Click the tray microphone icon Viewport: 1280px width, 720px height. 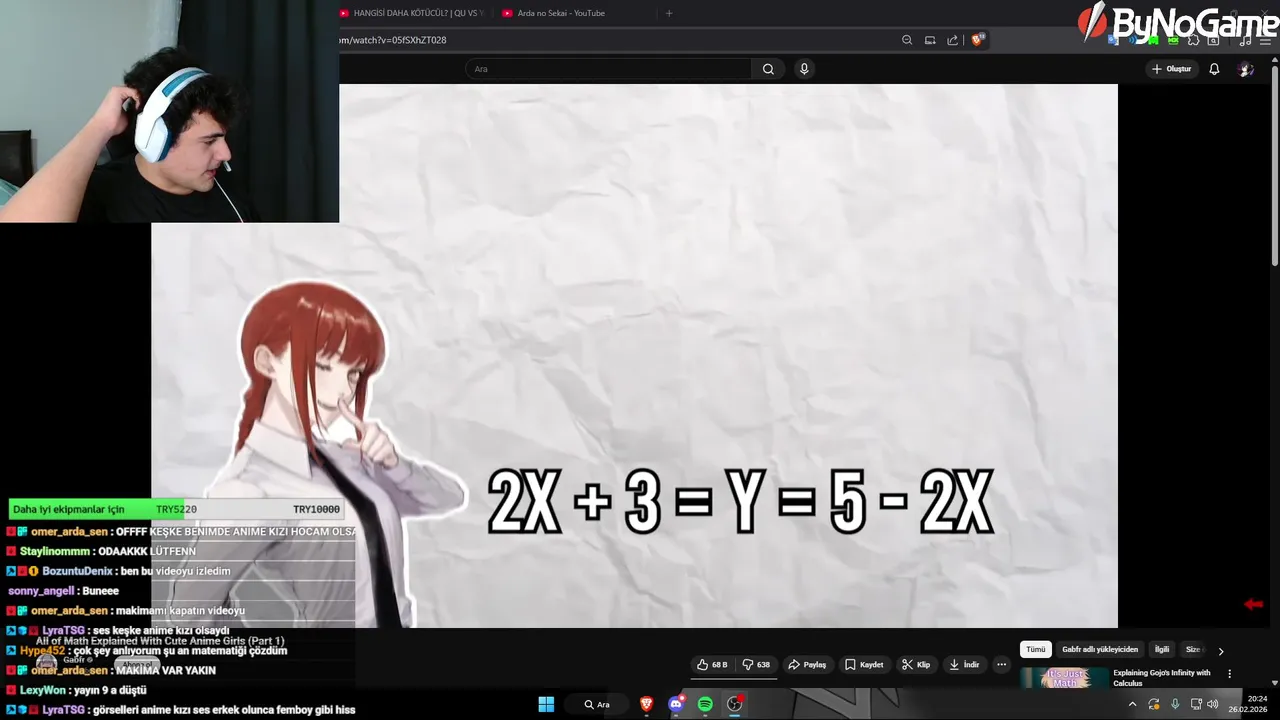pyautogui.click(x=1175, y=704)
